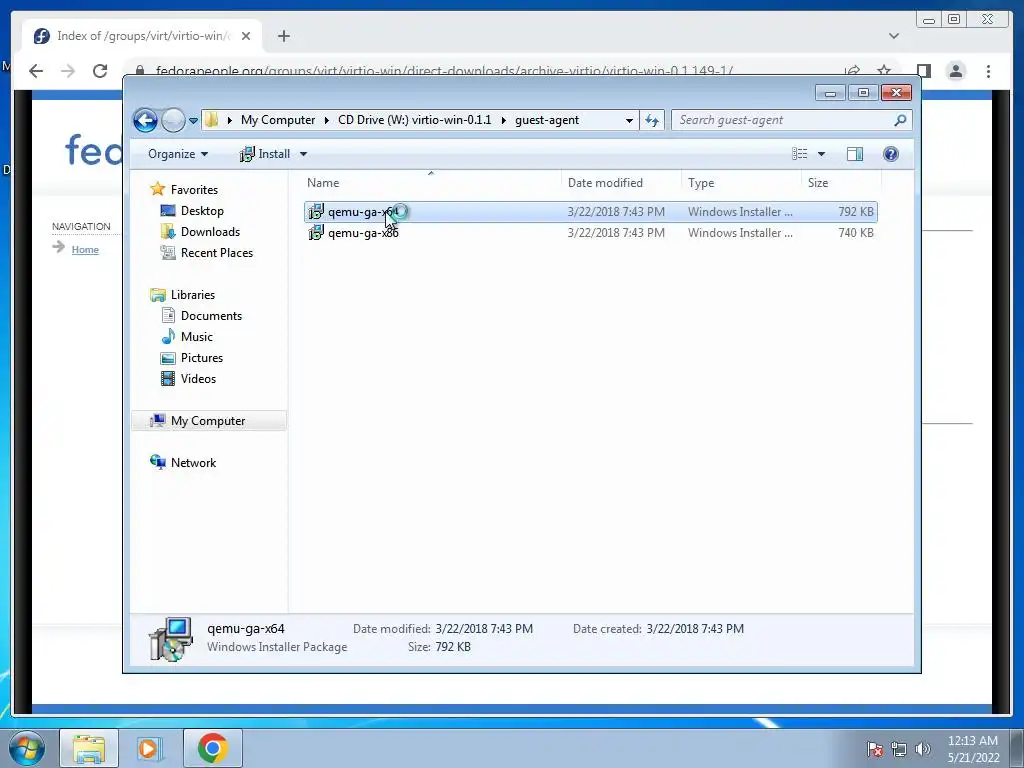Click the Explorer Forward arrow button
1024x768 pixels.
click(x=173, y=120)
